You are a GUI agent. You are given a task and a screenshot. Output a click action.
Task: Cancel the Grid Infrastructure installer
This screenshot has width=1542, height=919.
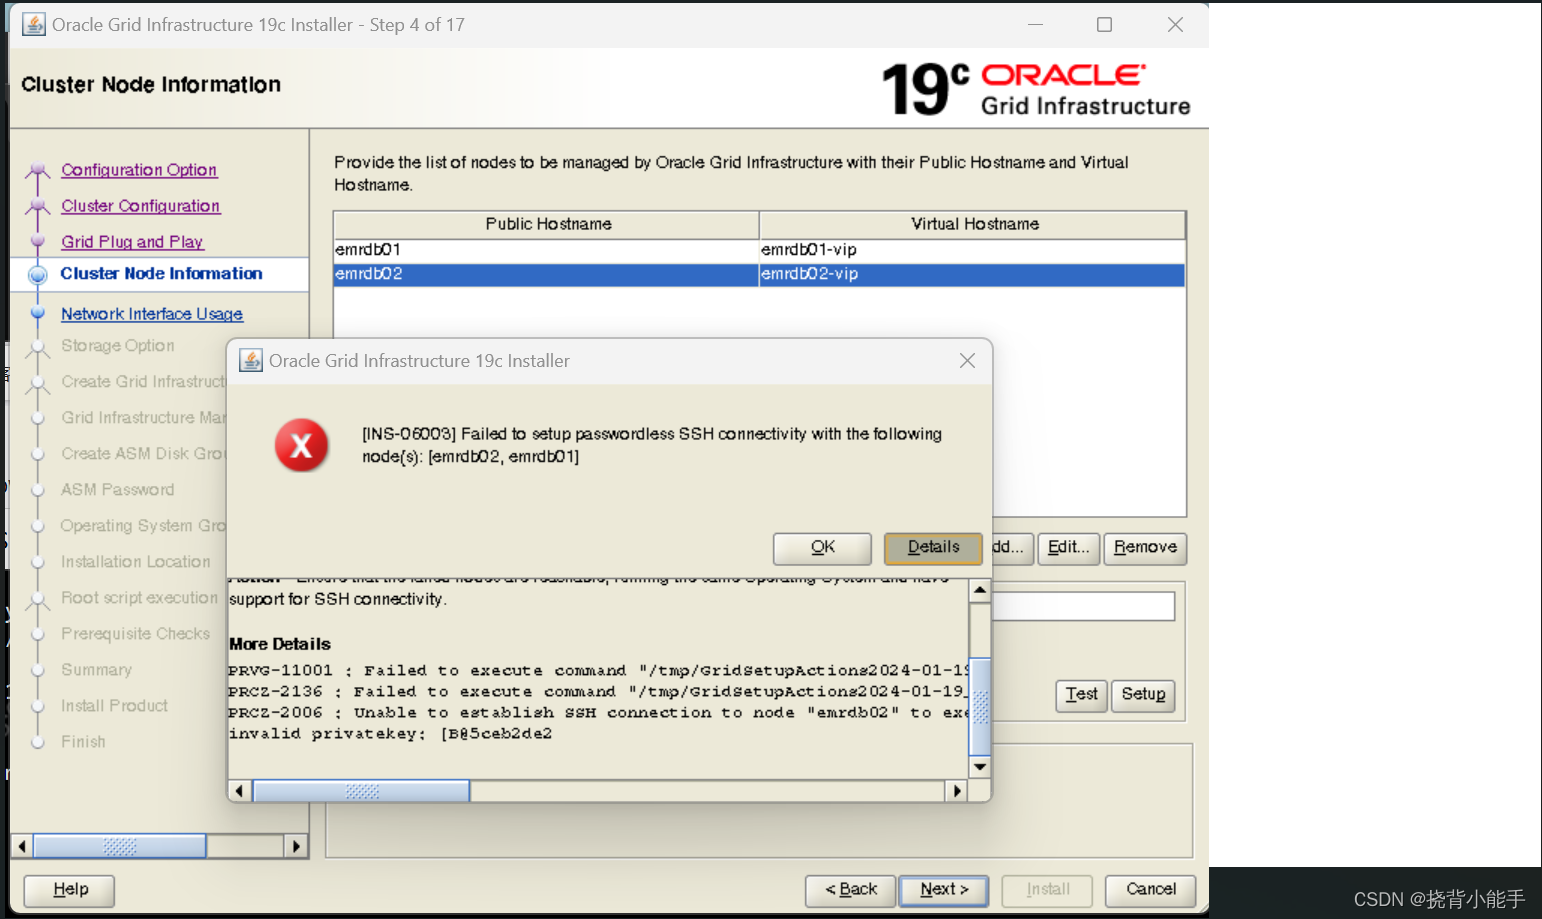pyautogui.click(x=1151, y=890)
